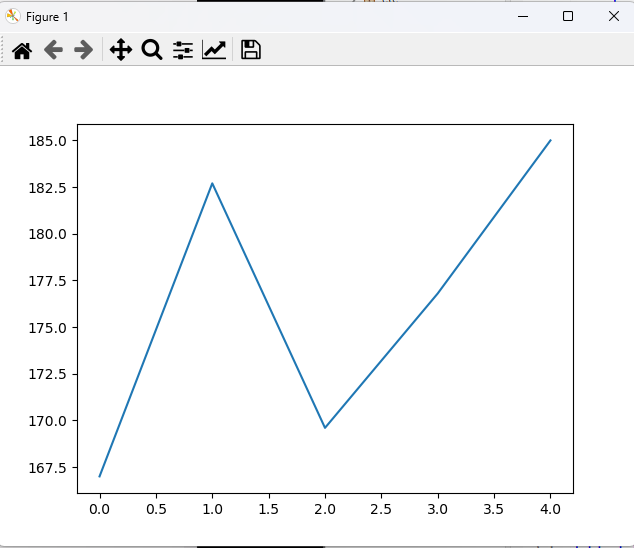Viewport: 634px width, 548px height.
Task: Click the y-axis label 177.5
Action: point(47,281)
